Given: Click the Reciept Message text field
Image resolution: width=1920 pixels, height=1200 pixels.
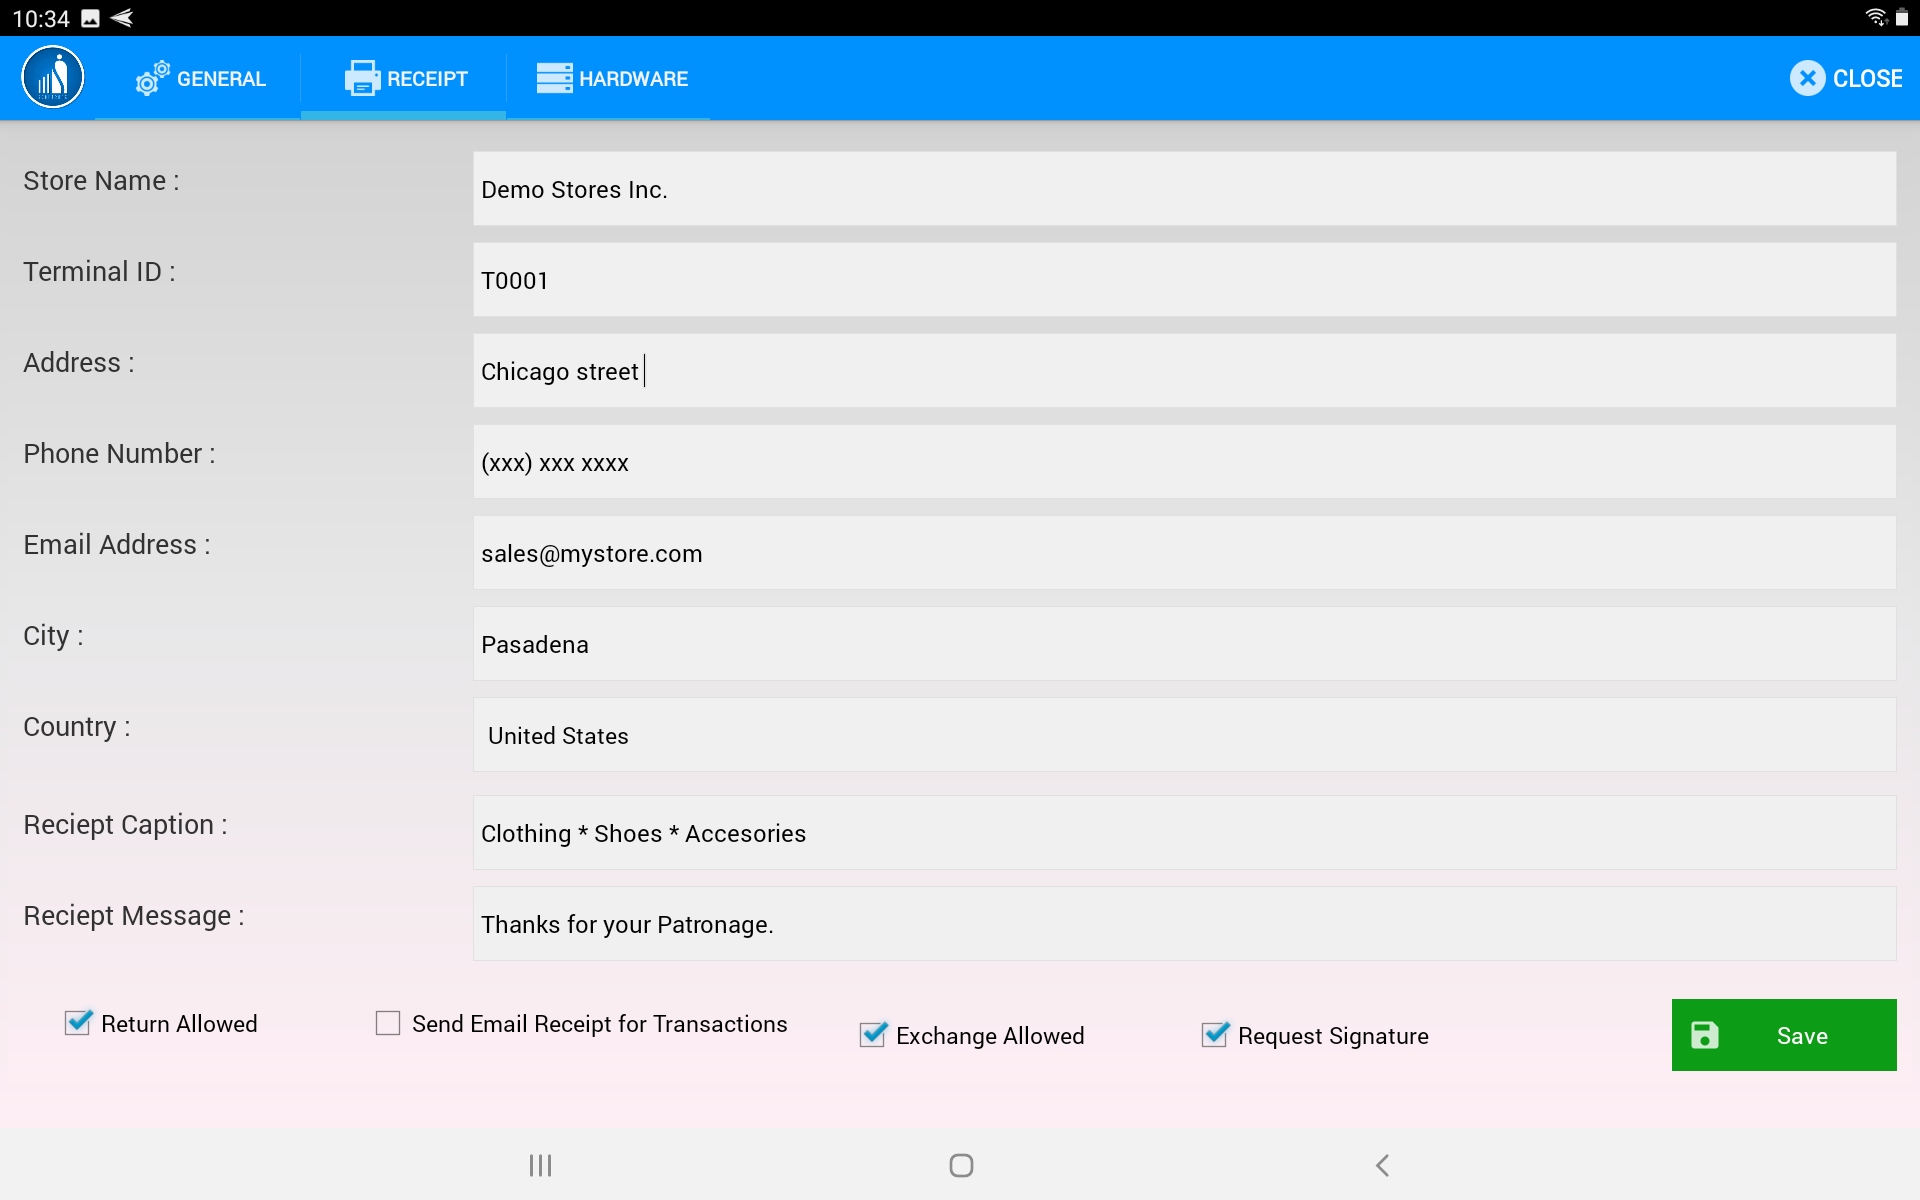Looking at the screenshot, I should [1184, 924].
